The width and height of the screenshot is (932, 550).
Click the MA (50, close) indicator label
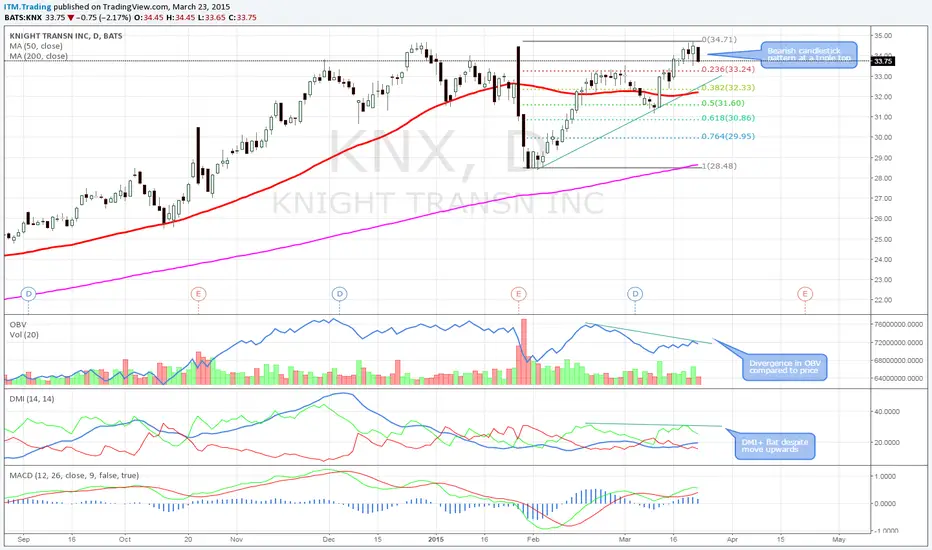[36, 46]
